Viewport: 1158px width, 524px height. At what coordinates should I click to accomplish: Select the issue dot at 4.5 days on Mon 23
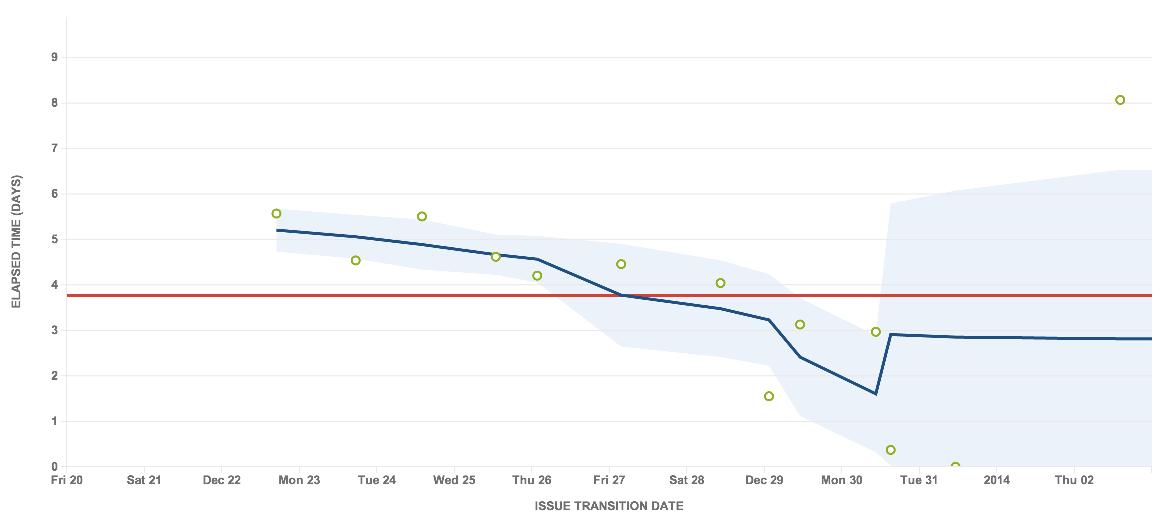tap(356, 261)
